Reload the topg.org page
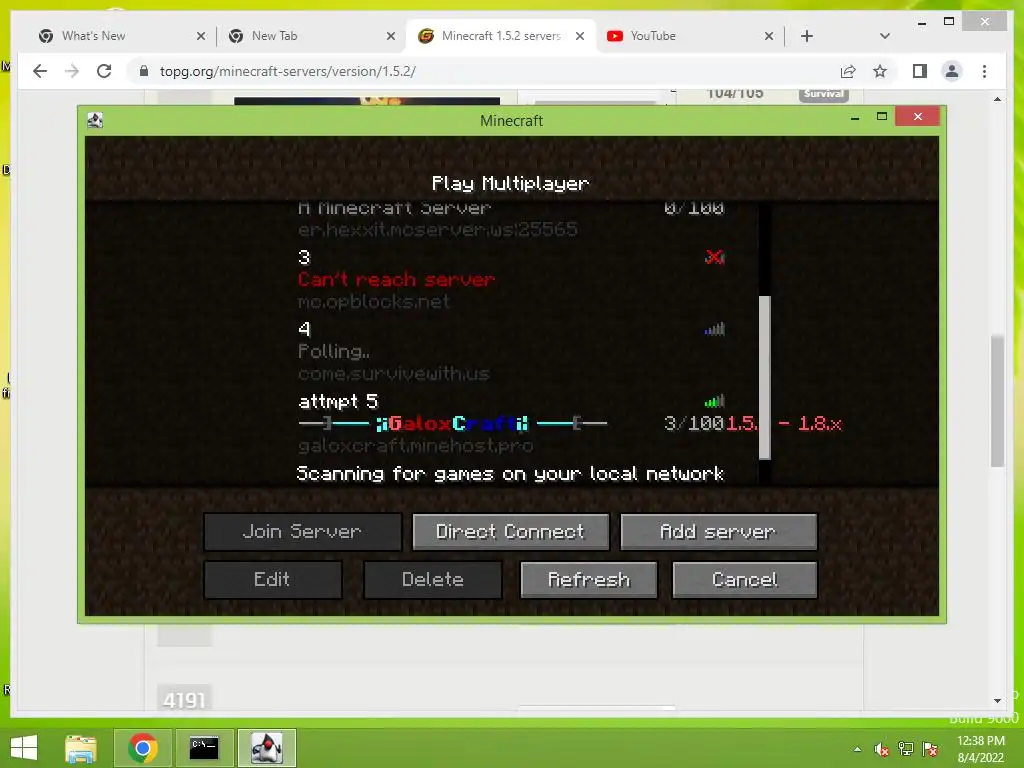 104,71
